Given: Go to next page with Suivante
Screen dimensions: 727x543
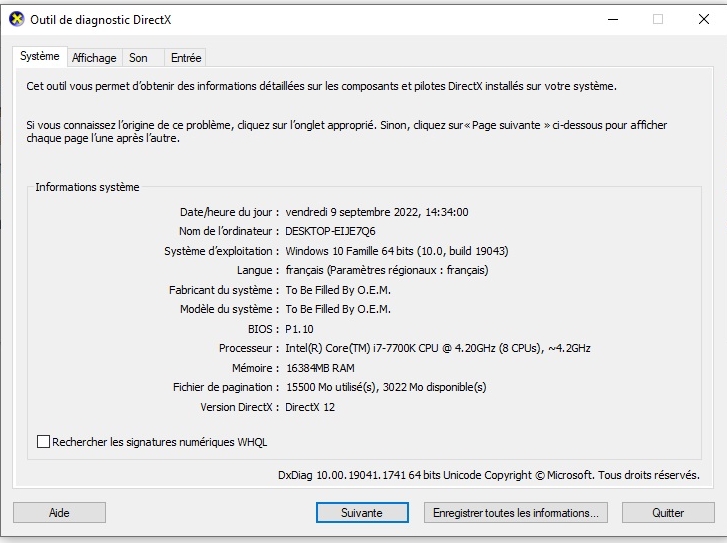Looking at the screenshot, I should (362, 513).
